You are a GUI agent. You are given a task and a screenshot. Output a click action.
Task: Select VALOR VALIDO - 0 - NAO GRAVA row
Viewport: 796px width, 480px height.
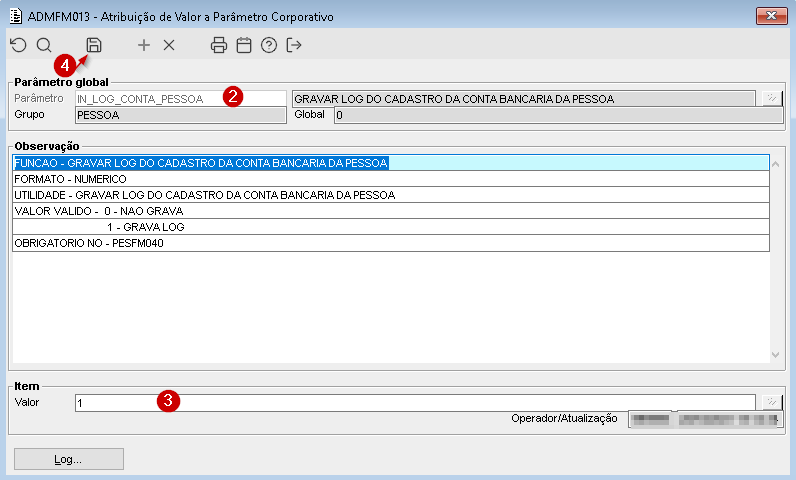coord(391,211)
